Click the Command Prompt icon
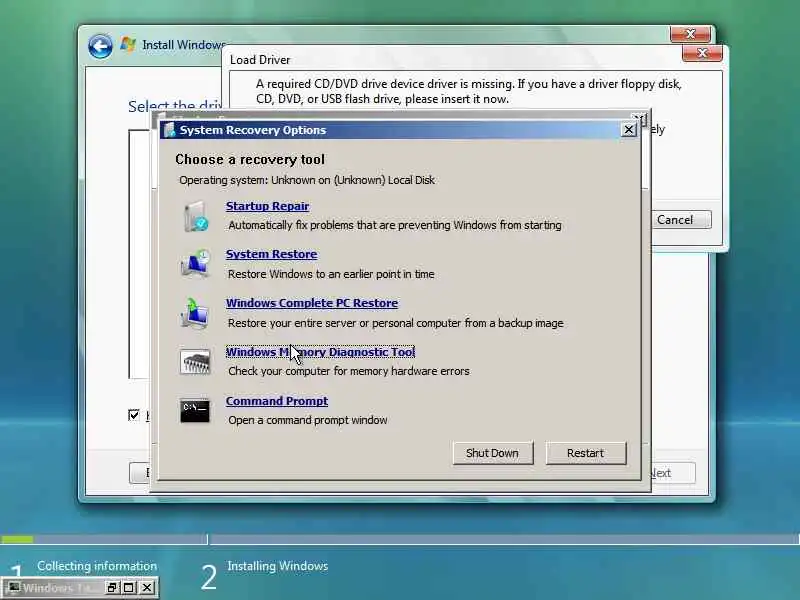 pos(195,410)
